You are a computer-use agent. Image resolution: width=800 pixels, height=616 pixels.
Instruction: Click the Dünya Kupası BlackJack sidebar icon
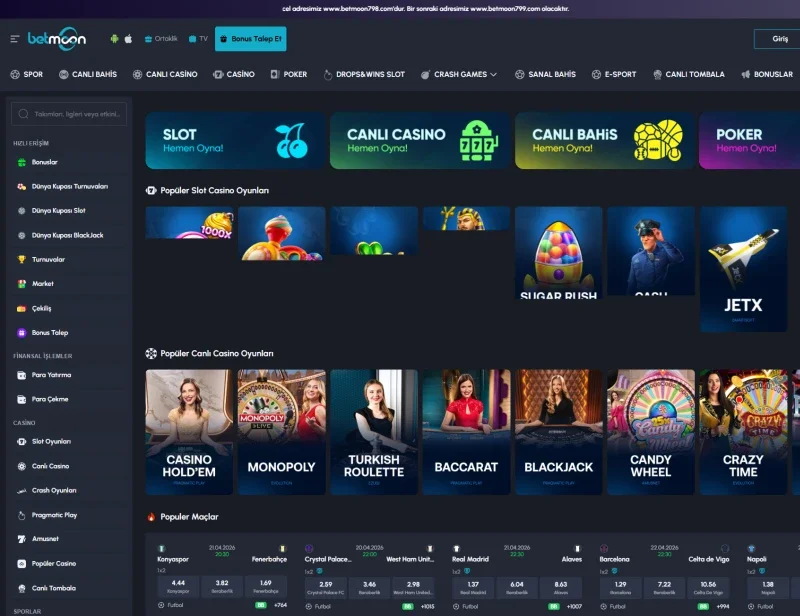pyautogui.click(x=21, y=235)
